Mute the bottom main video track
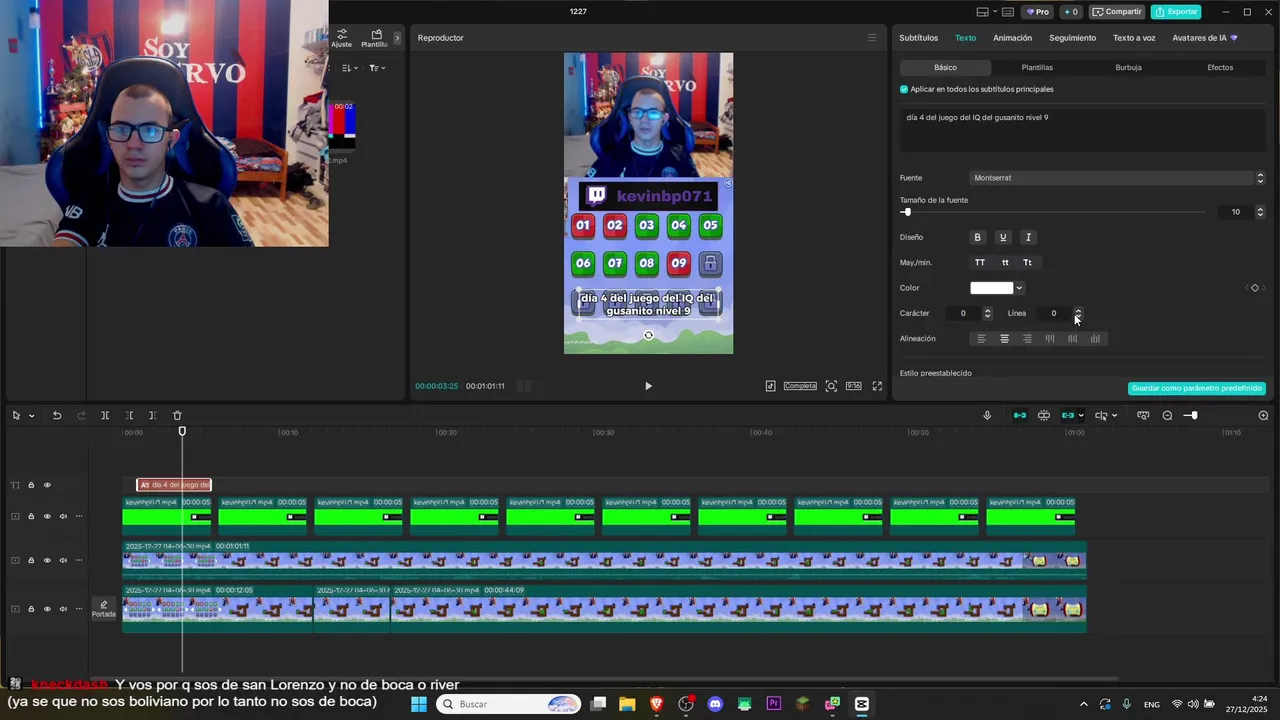 [63, 609]
